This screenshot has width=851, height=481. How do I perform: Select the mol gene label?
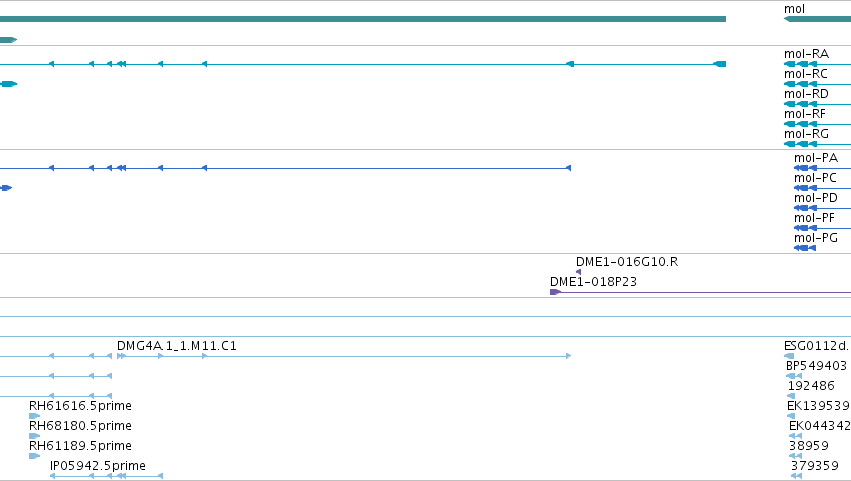click(794, 9)
